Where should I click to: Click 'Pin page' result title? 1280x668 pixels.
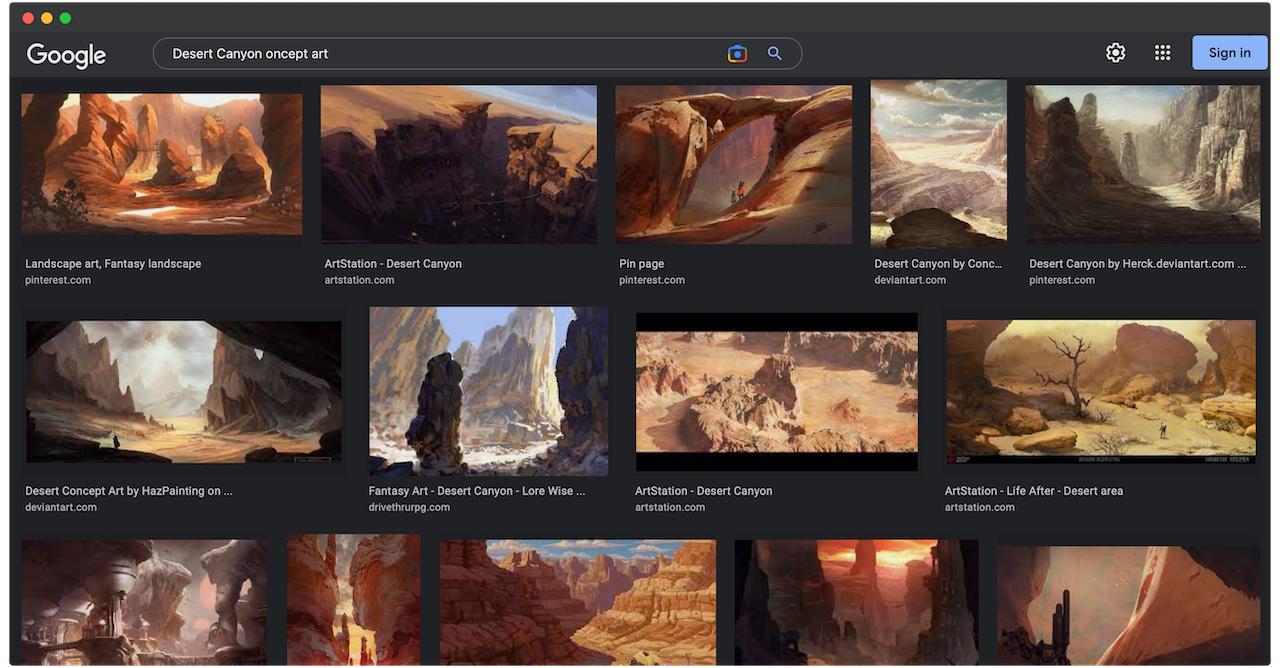pyautogui.click(x=642, y=264)
